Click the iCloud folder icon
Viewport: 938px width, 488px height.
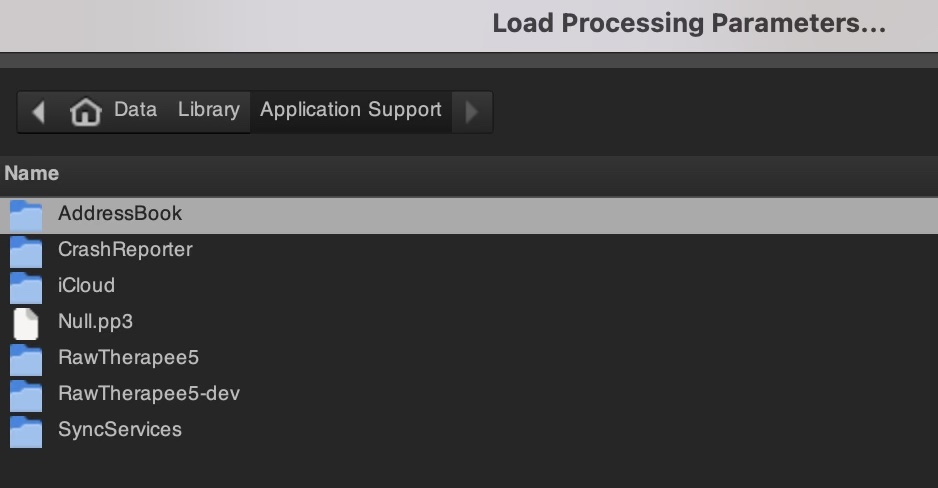[26, 287]
